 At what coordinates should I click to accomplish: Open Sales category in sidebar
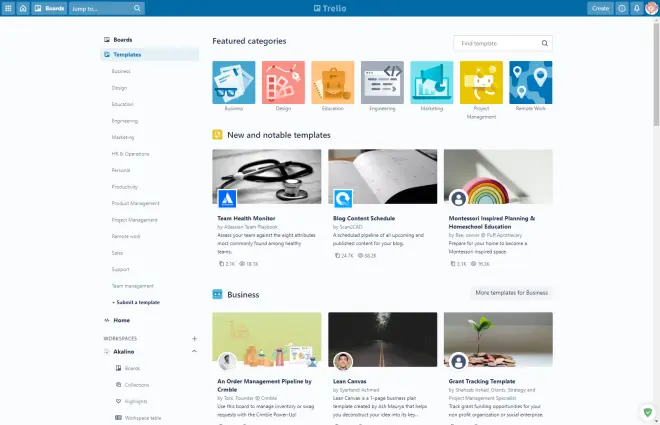click(x=117, y=252)
